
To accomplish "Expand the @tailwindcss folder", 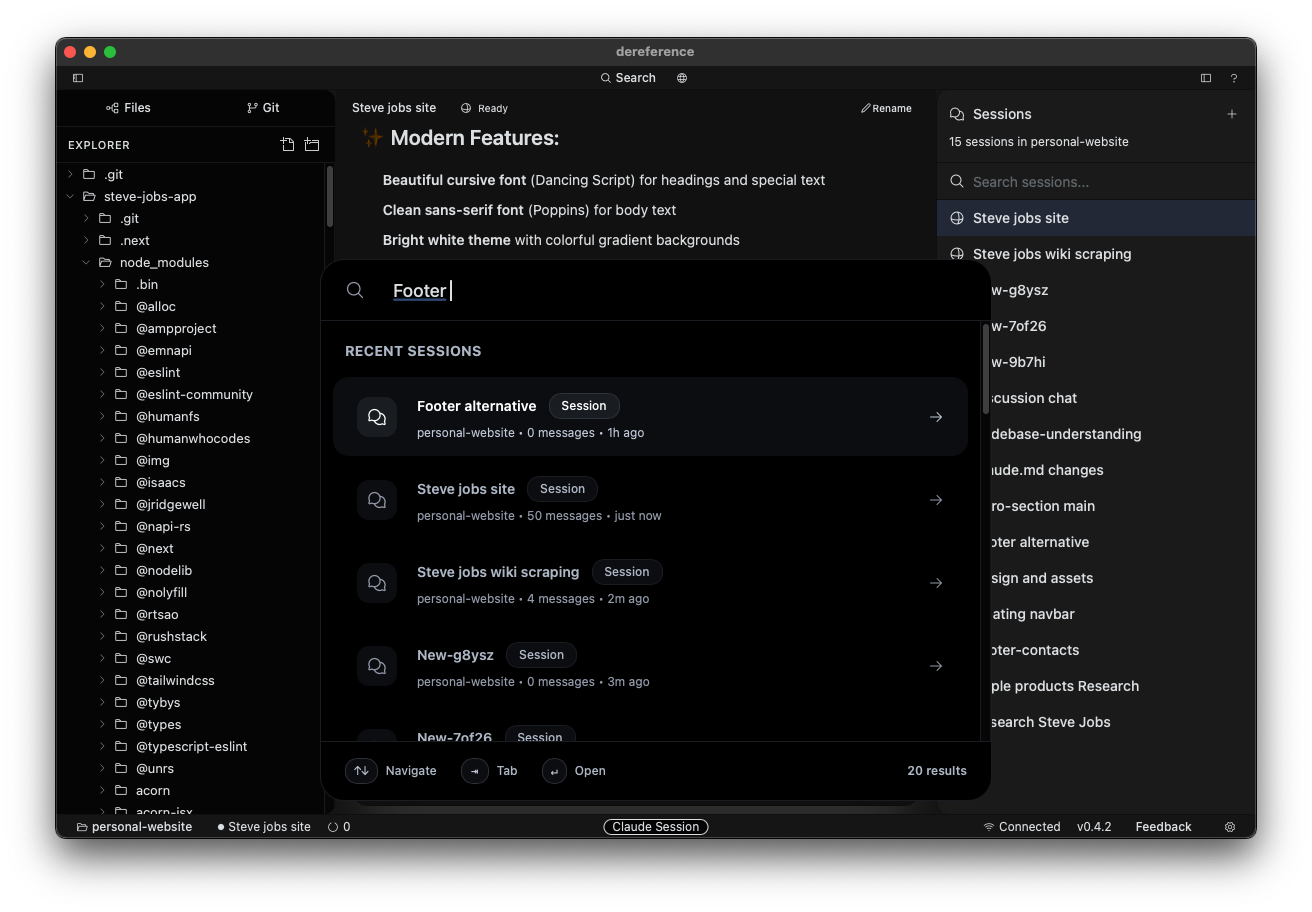I will pyautogui.click(x=103, y=680).
